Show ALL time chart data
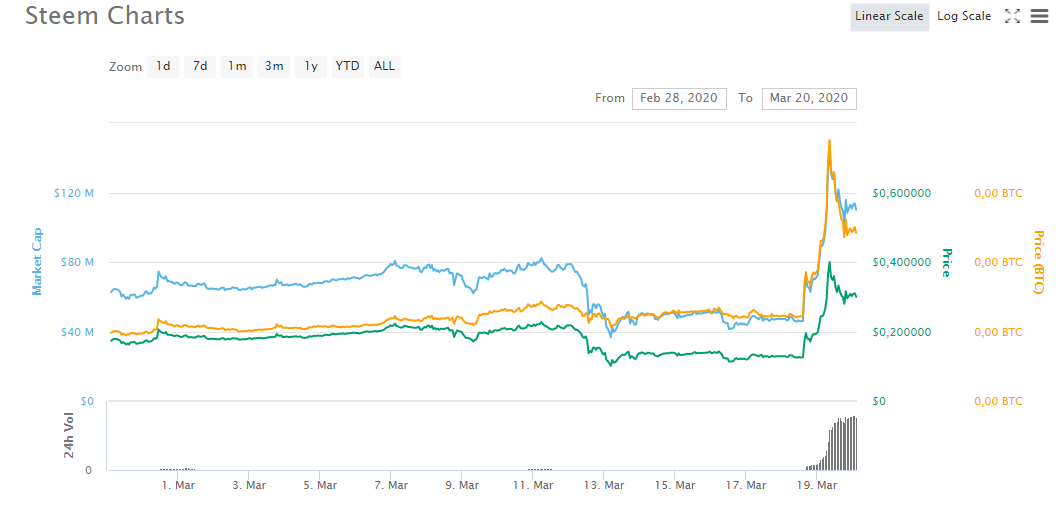The height and width of the screenshot is (511, 1056). coord(384,66)
